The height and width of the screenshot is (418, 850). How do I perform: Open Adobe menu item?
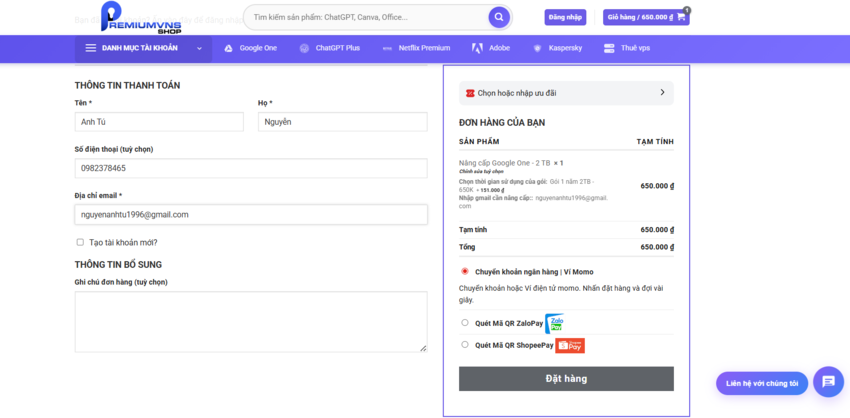(x=491, y=48)
